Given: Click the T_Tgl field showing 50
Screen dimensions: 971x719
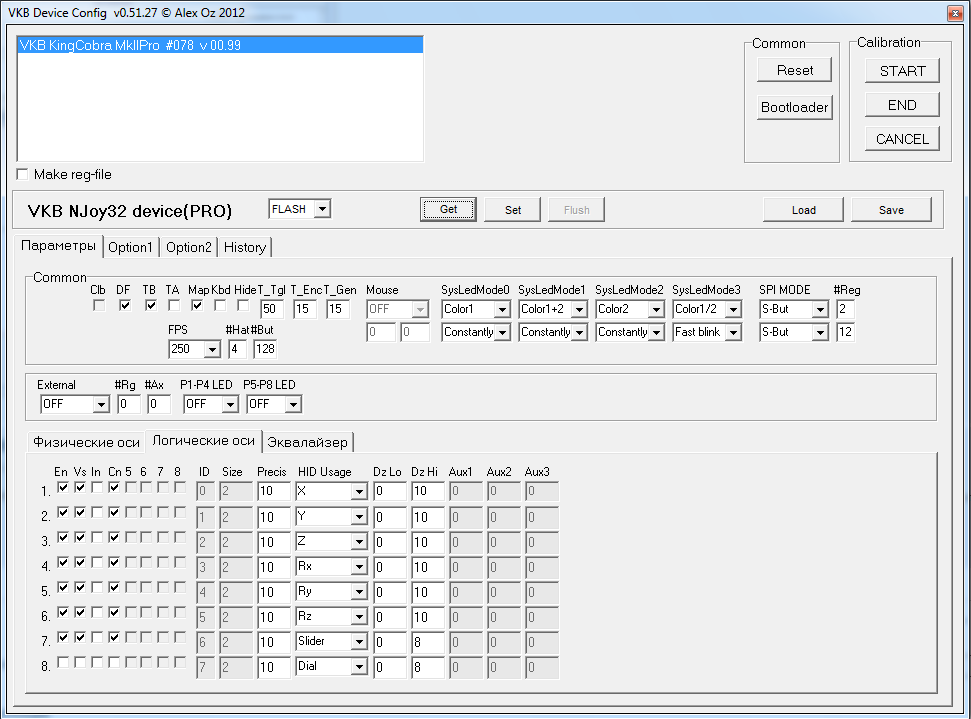Looking at the screenshot, I should pyautogui.click(x=272, y=309).
